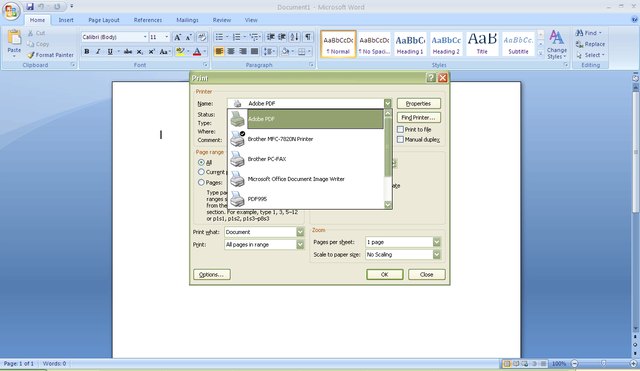Image resolution: width=640 pixels, height=371 pixels.
Task: Increase paragraph indent
Action: (x=282, y=37)
